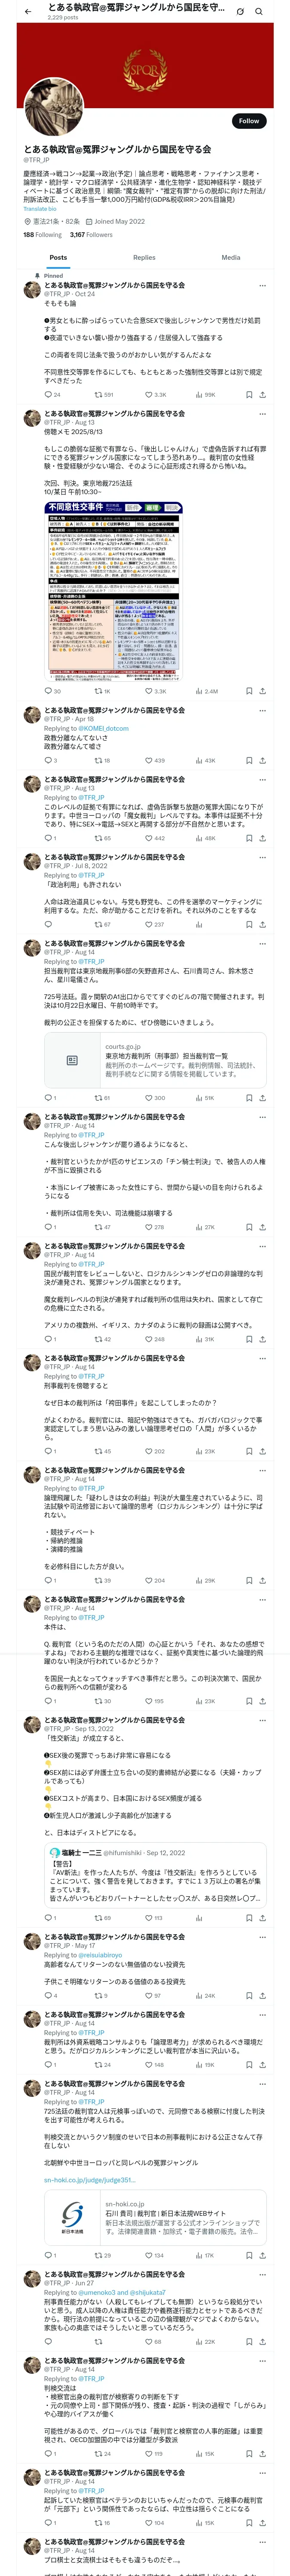290x2576 pixels.
Task: Open the SPQR banner header image
Action: (145, 72)
